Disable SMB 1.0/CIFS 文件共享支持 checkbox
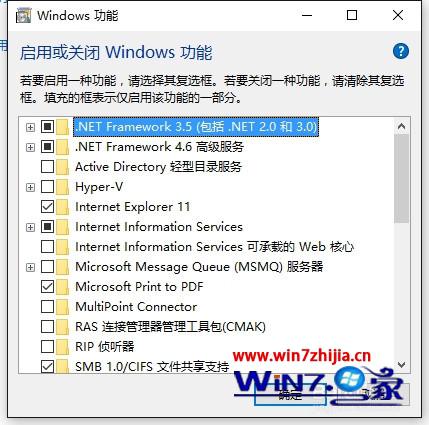 coord(47,367)
